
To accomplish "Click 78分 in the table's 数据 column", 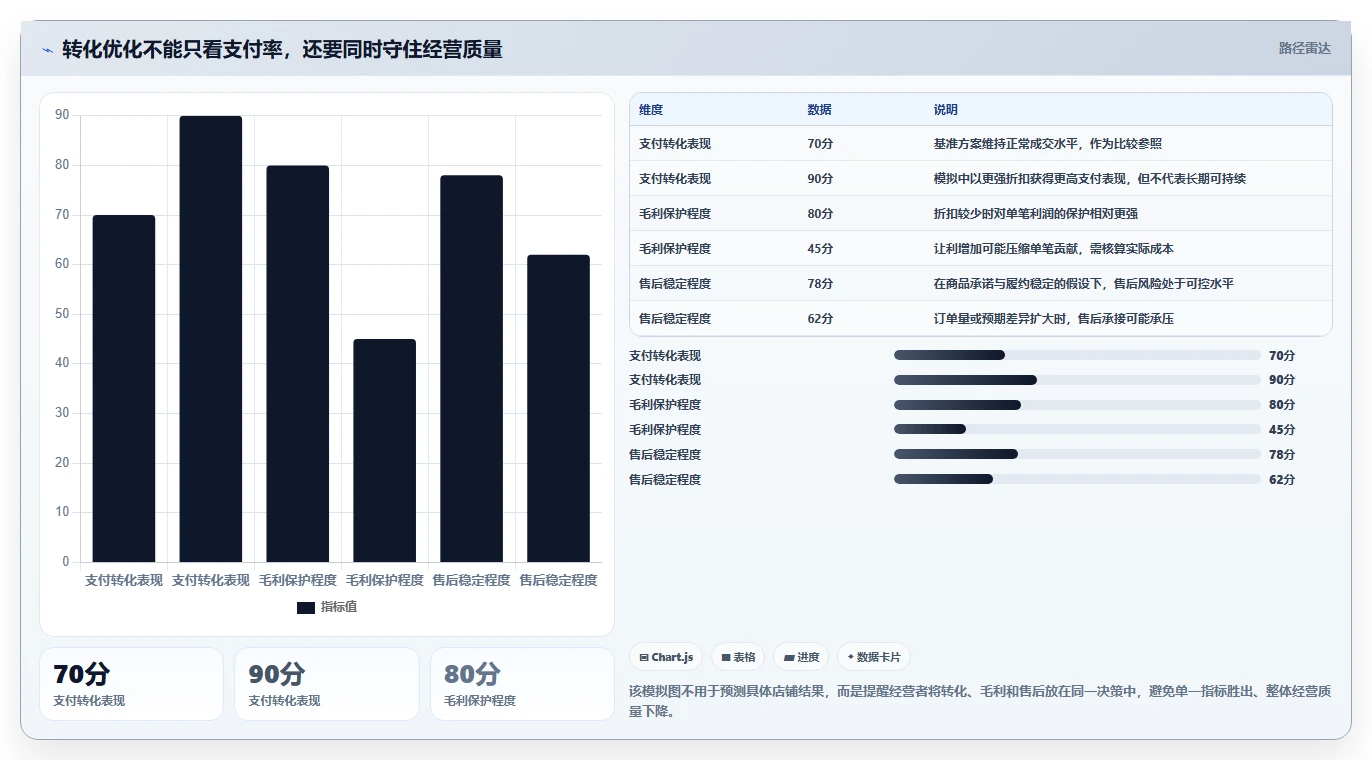I will click(x=820, y=284).
